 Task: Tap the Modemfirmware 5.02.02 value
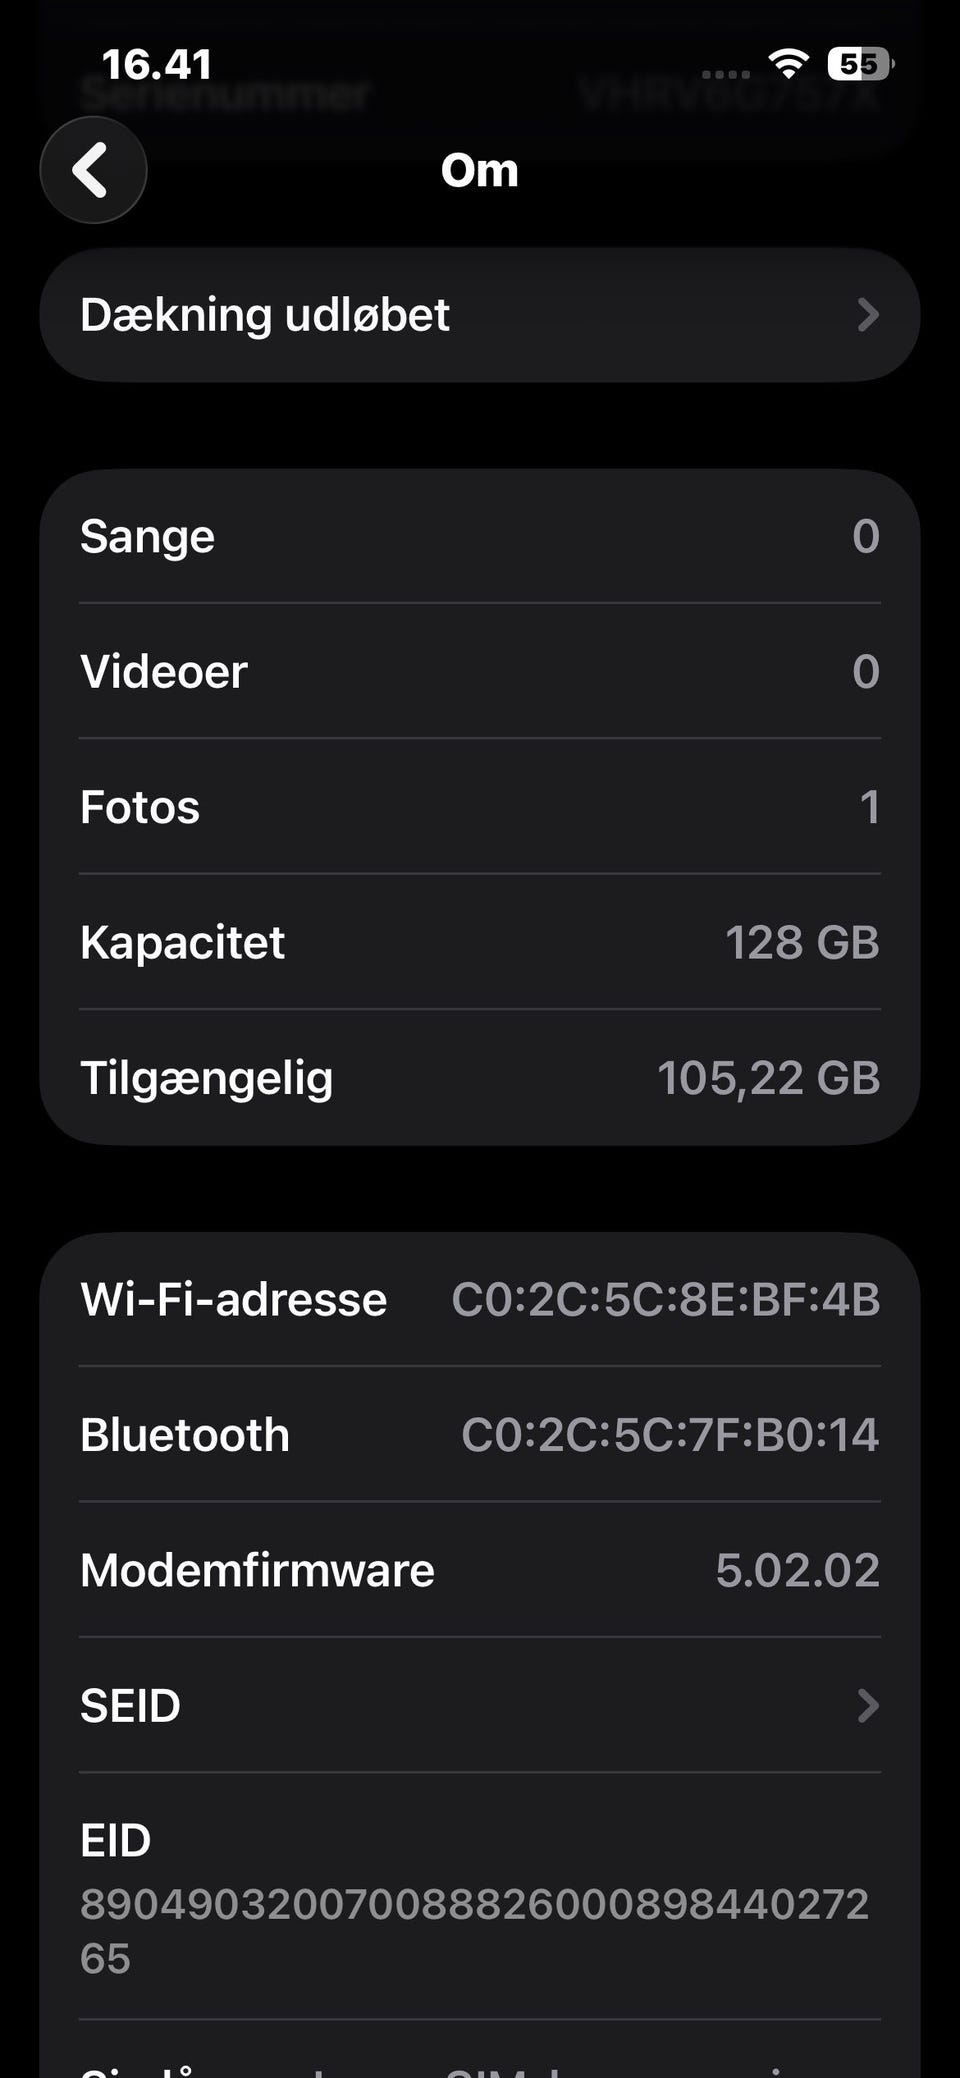pos(798,1570)
